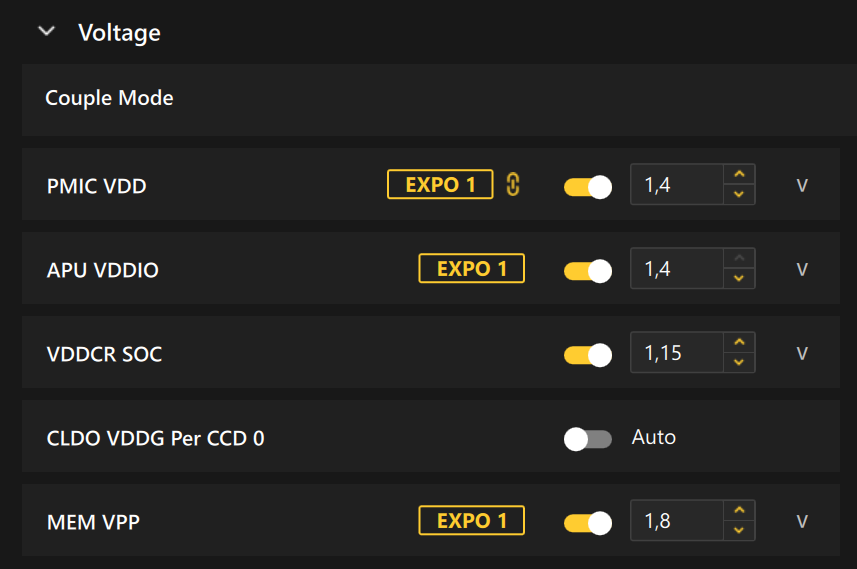The image size is (857, 569).
Task: Decrease VDDCR SOC voltage with down arrow
Action: 739,362
